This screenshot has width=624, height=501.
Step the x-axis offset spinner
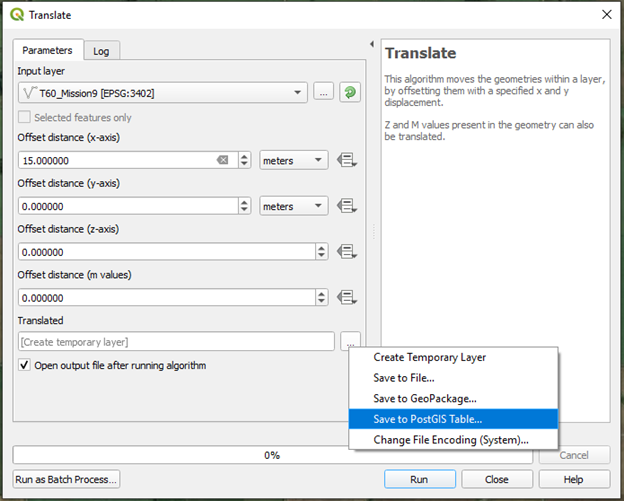tap(244, 160)
